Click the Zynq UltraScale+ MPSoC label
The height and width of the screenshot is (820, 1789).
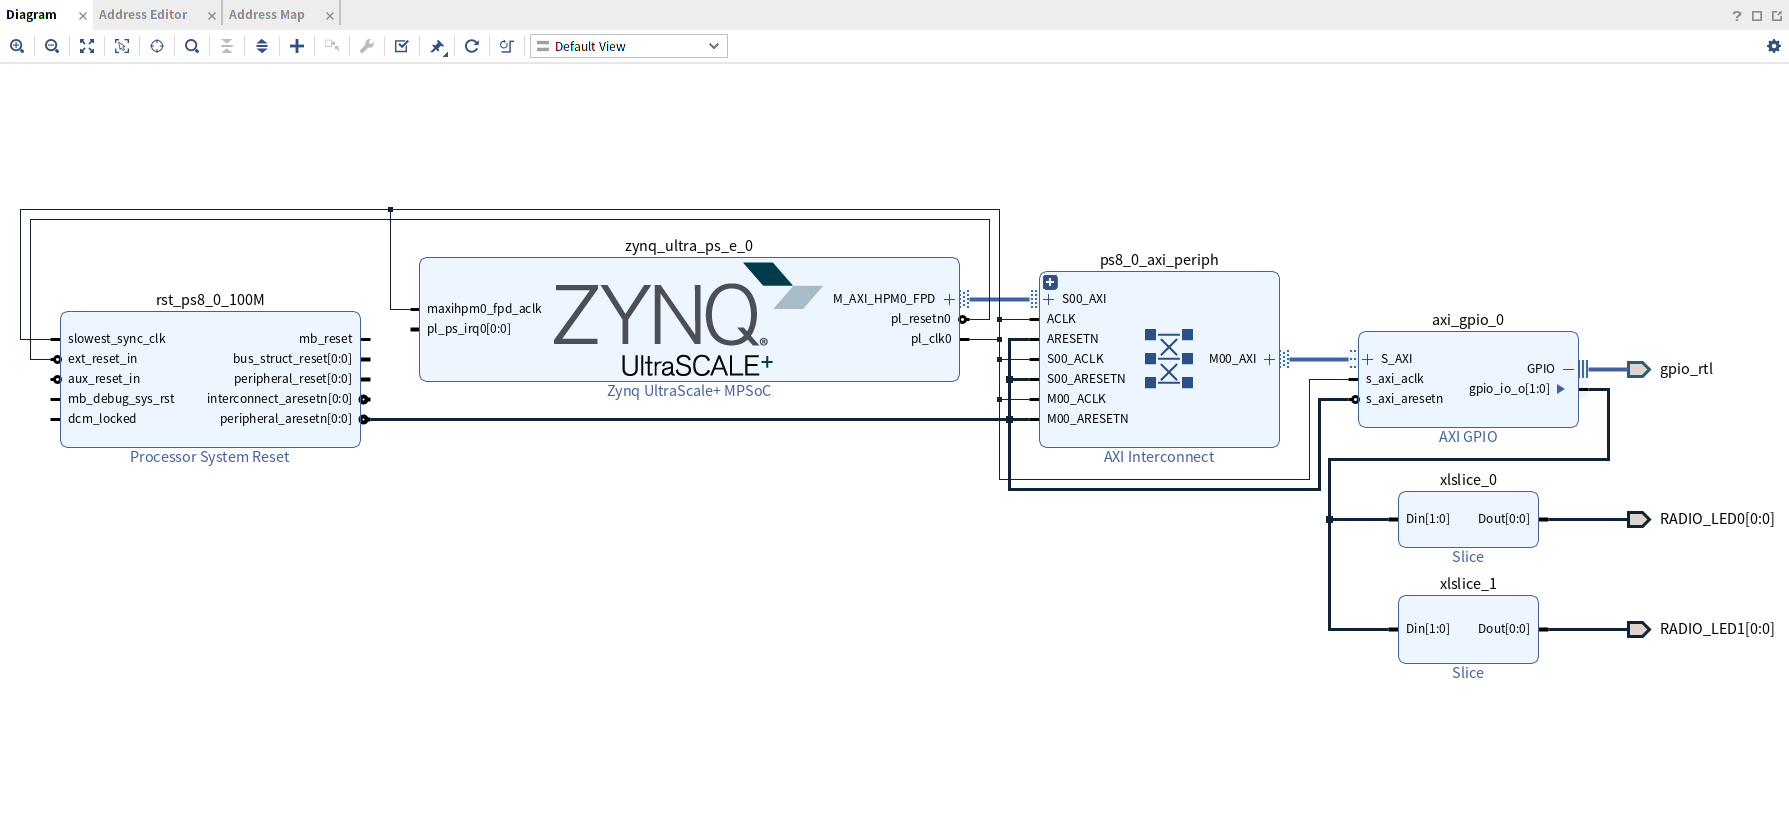pos(689,391)
